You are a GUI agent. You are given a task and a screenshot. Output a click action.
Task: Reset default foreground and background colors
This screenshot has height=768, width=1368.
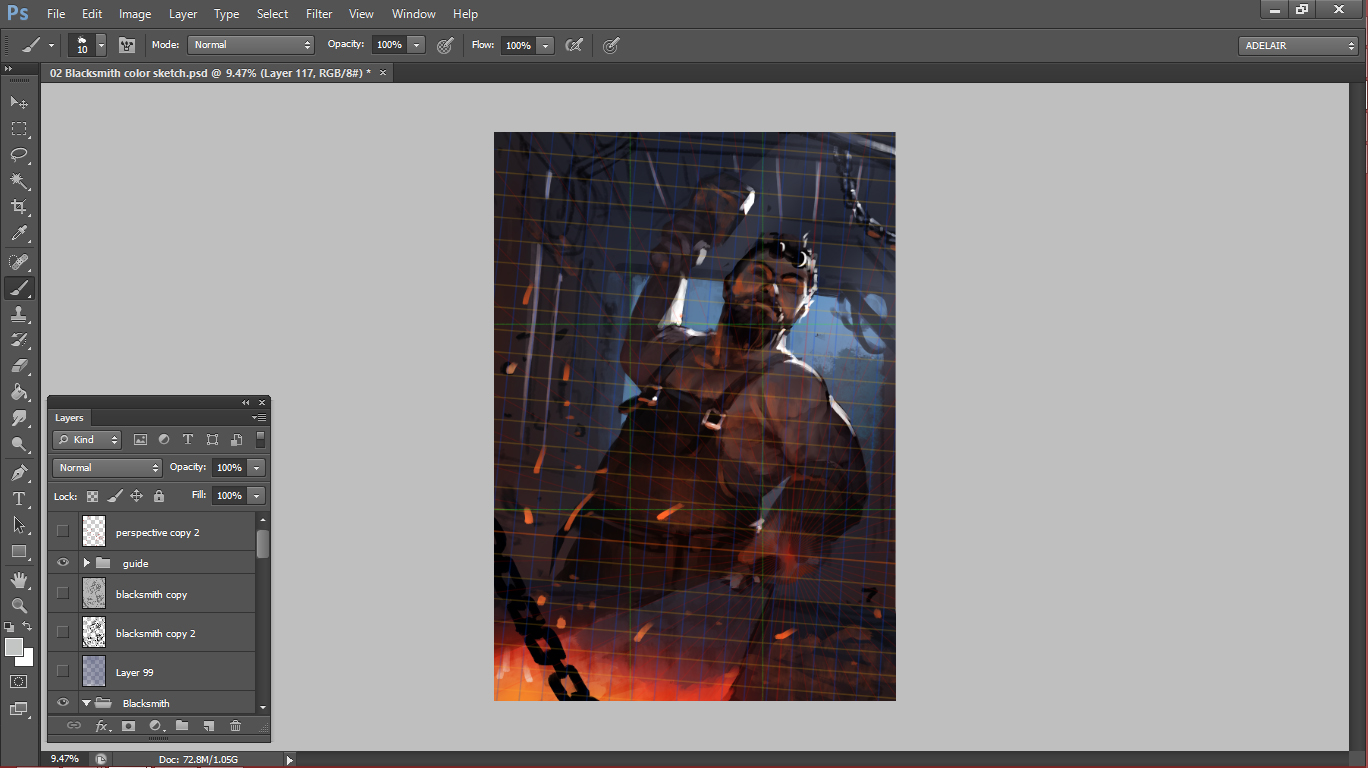tap(9, 626)
